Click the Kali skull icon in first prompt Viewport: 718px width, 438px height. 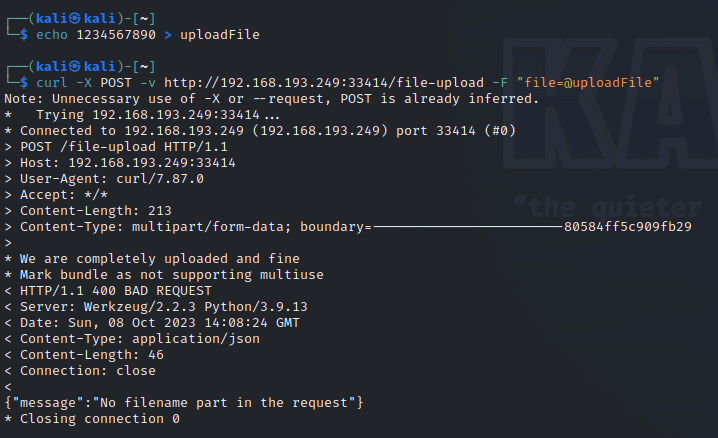click(x=75, y=18)
